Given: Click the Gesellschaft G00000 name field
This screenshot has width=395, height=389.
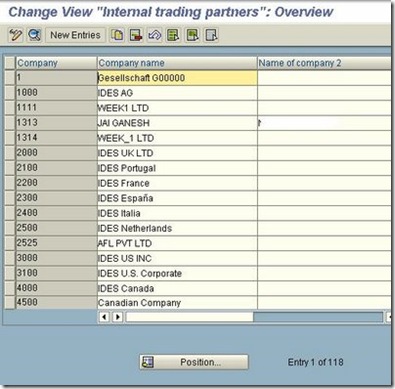Looking at the screenshot, I should coord(177,78).
